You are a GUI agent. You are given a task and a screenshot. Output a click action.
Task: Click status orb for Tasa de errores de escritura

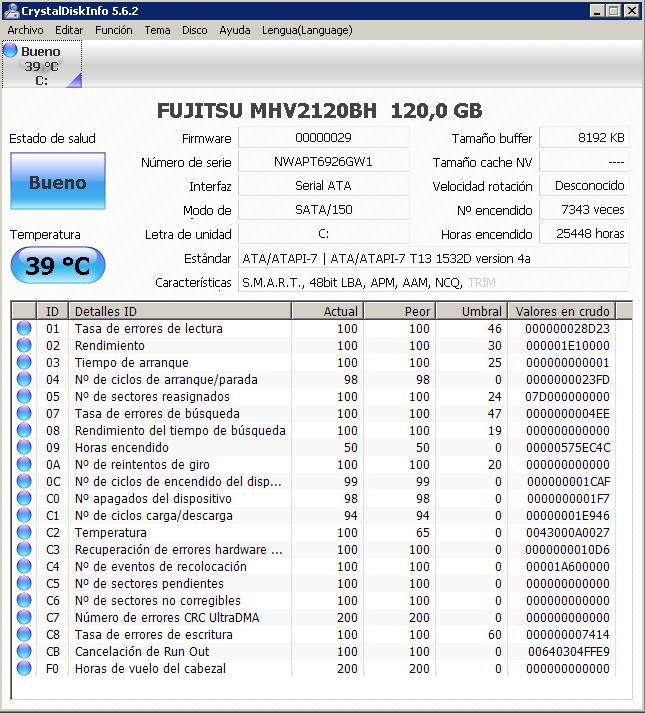[24, 634]
